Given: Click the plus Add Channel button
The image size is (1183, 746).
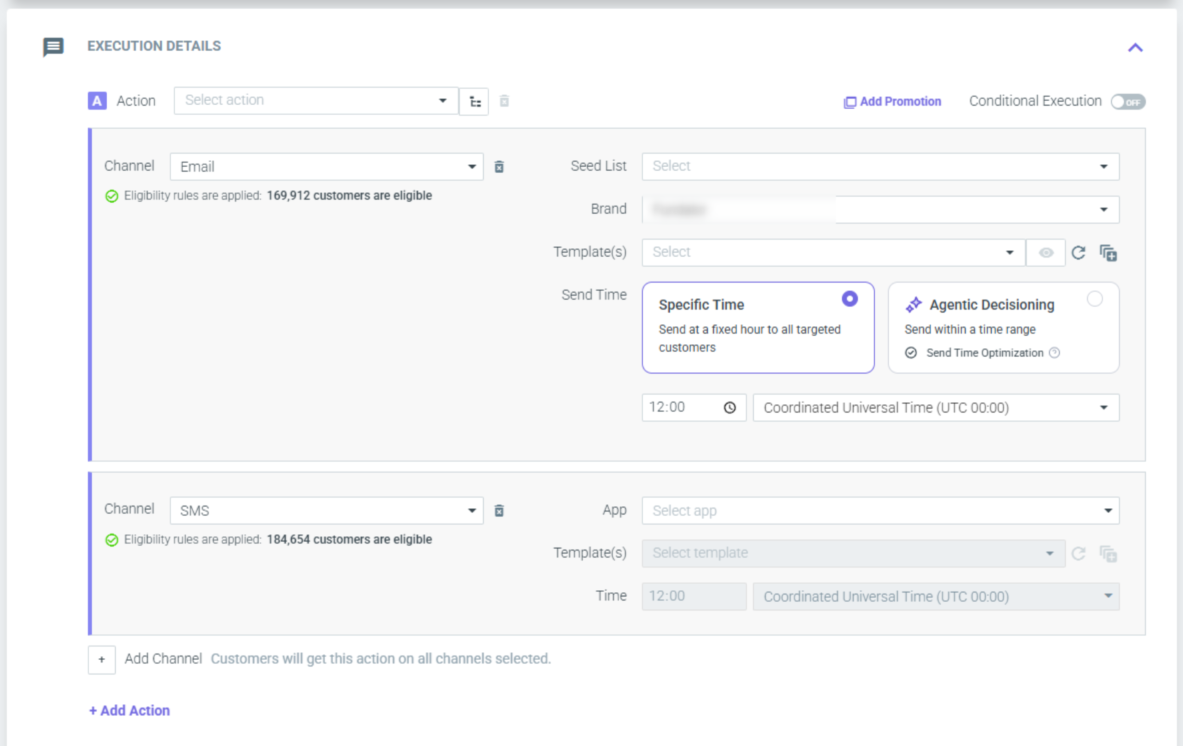Looking at the screenshot, I should [102, 659].
